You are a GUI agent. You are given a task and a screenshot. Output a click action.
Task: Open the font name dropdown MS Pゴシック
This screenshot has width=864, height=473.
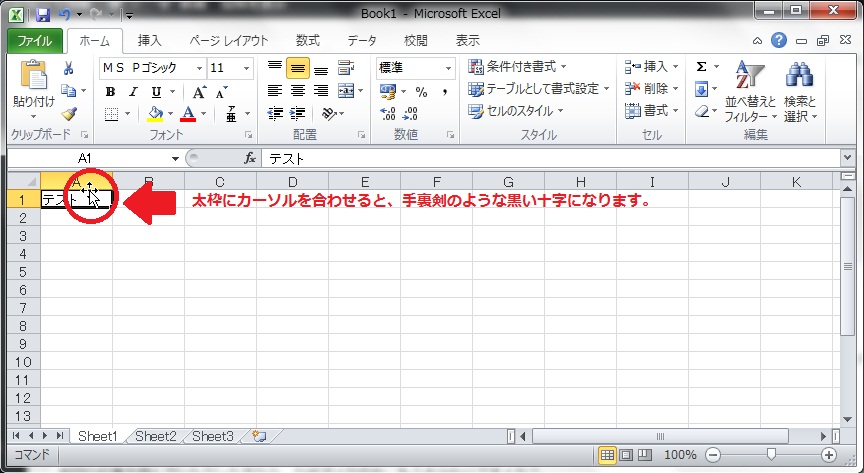coord(199,68)
